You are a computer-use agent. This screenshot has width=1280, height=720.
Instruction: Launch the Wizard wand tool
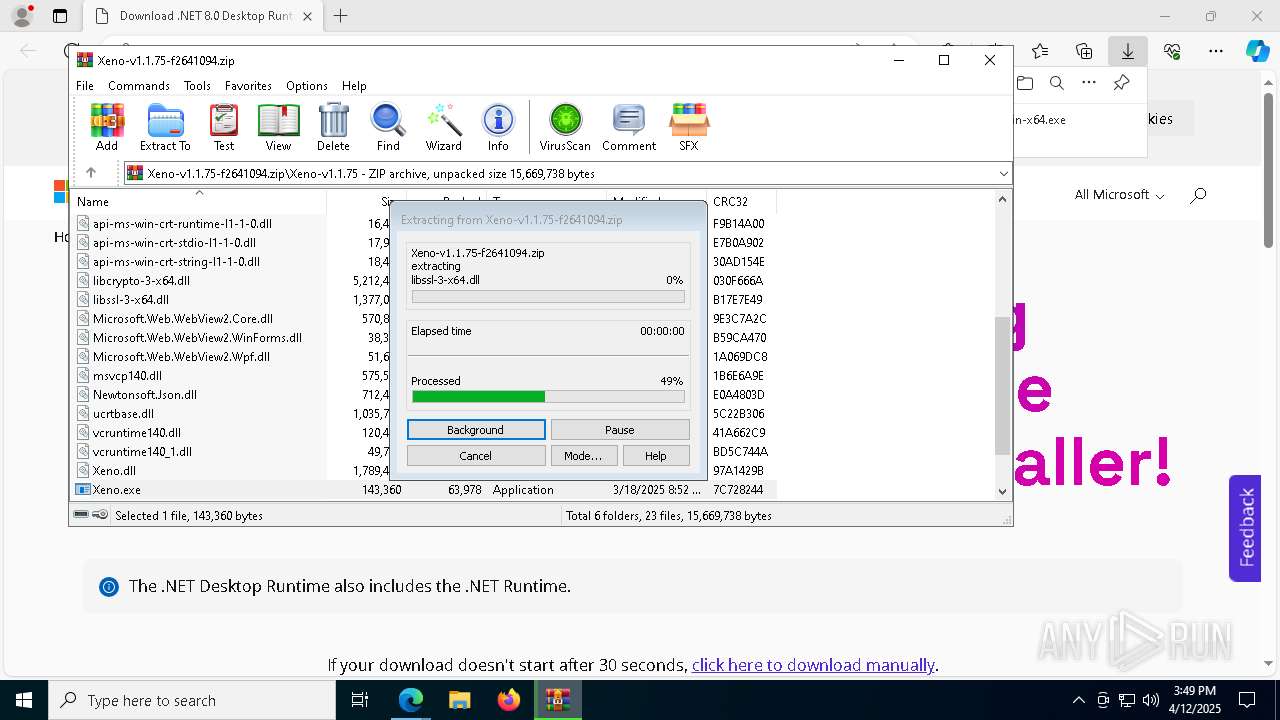click(443, 127)
